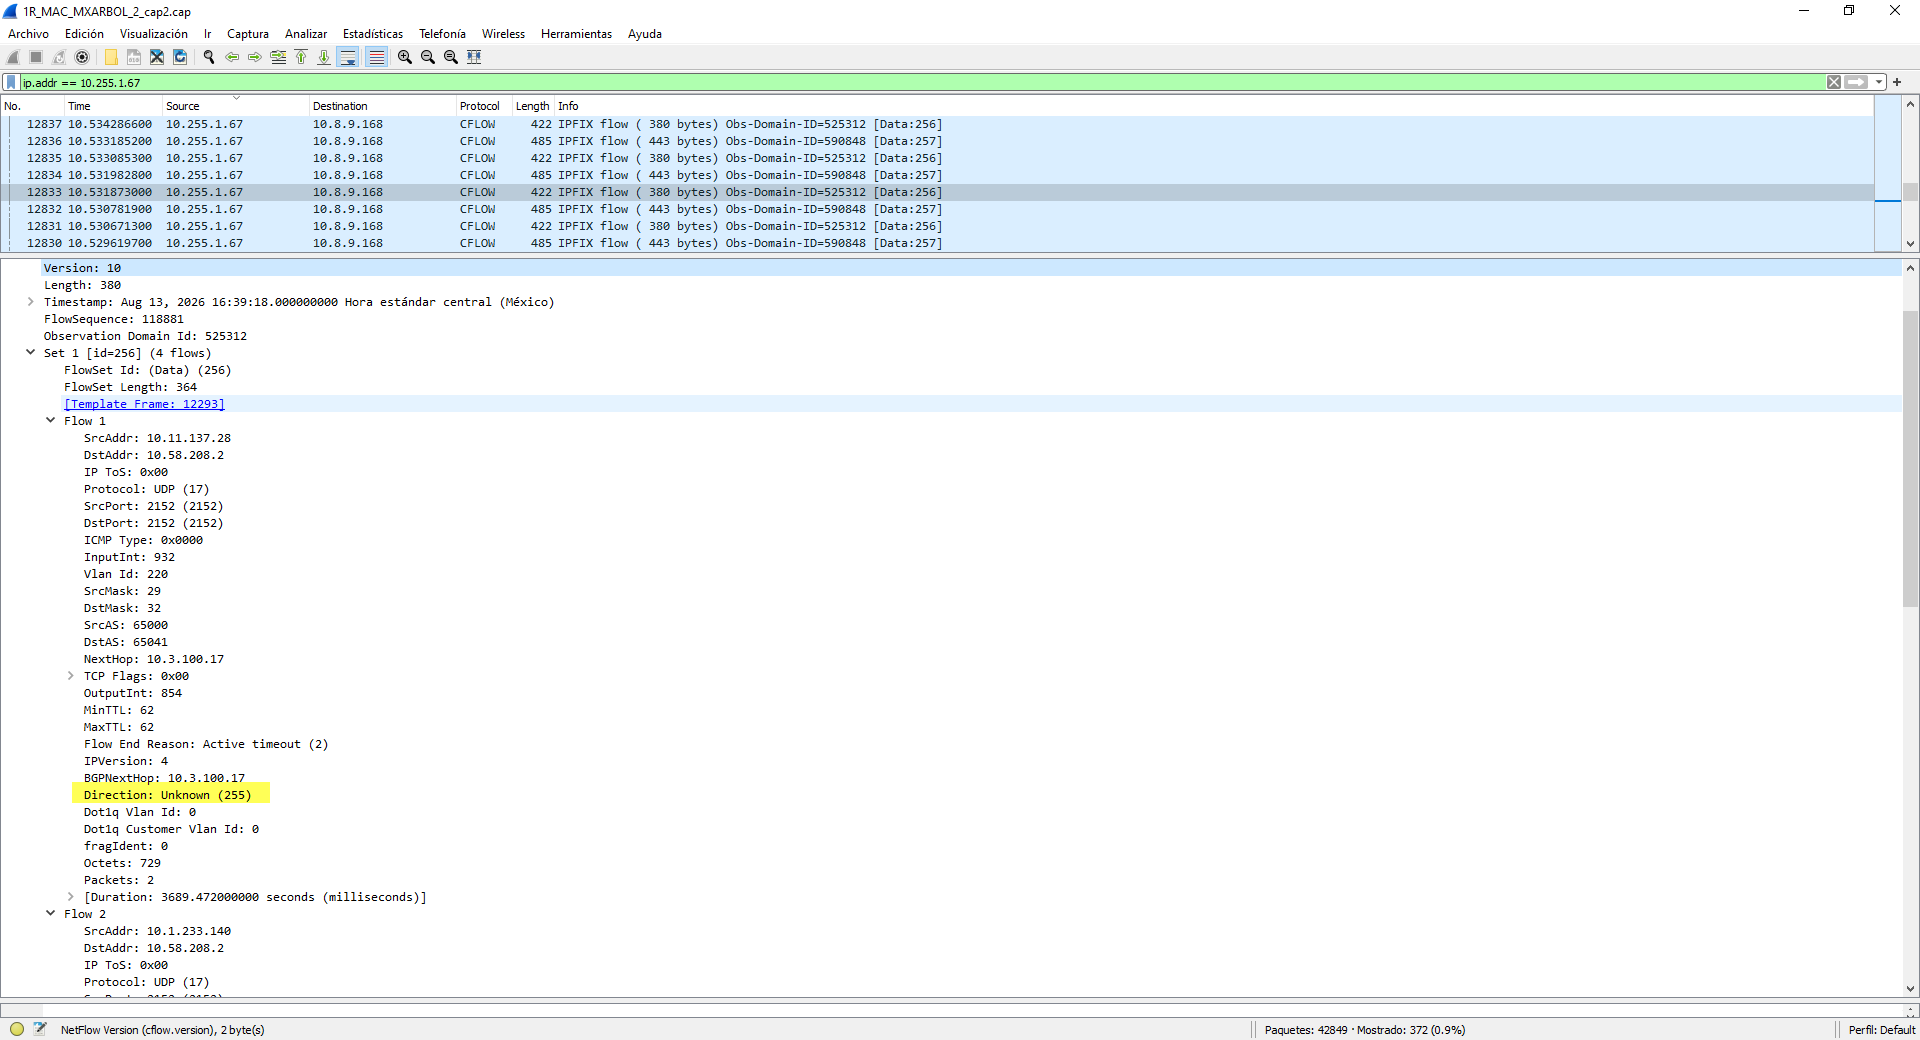Viewport: 1920px width, 1040px height.
Task: Open the Analizar menu
Action: [x=306, y=34]
